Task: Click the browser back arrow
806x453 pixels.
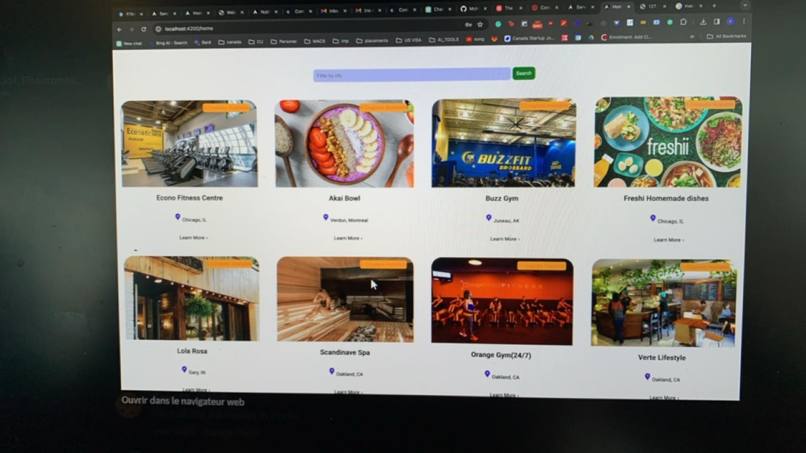Action: click(119, 30)
